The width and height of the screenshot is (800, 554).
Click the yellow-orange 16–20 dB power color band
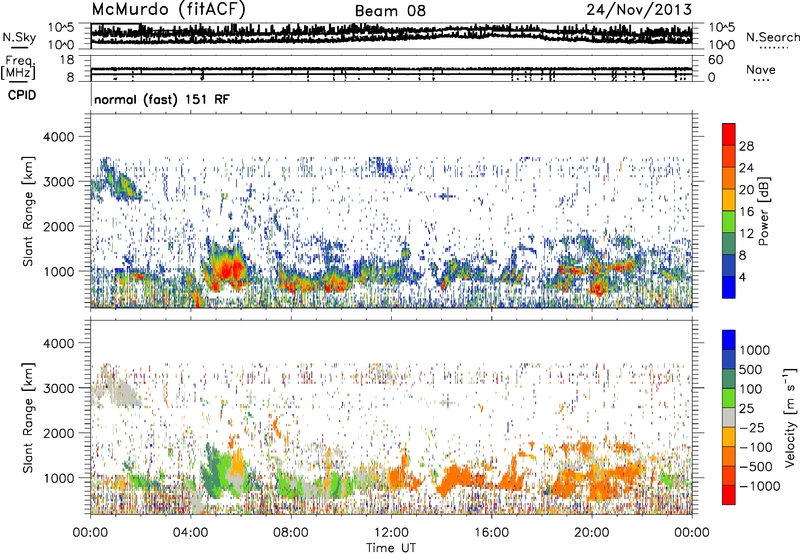(729, 199)
